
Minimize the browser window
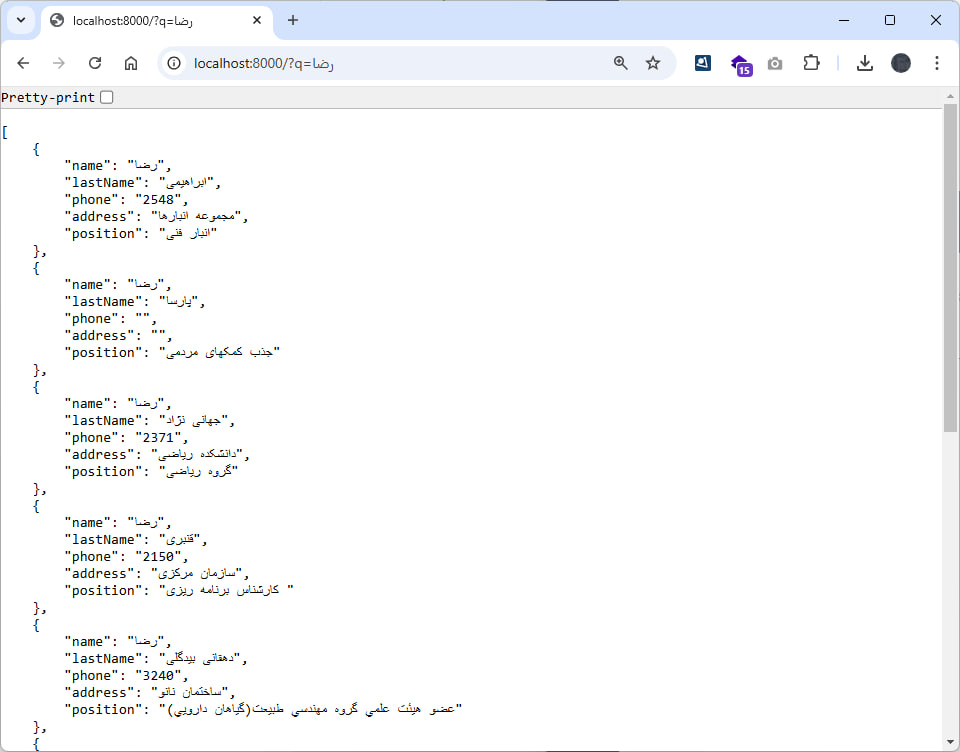(844, 20)
